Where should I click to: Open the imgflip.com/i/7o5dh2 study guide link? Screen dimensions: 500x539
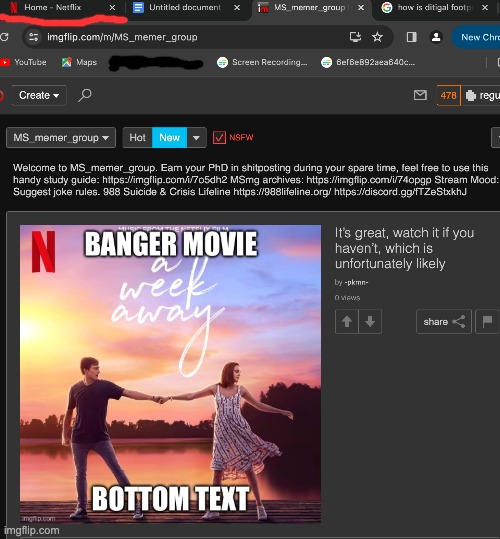(x=165, y=180)
